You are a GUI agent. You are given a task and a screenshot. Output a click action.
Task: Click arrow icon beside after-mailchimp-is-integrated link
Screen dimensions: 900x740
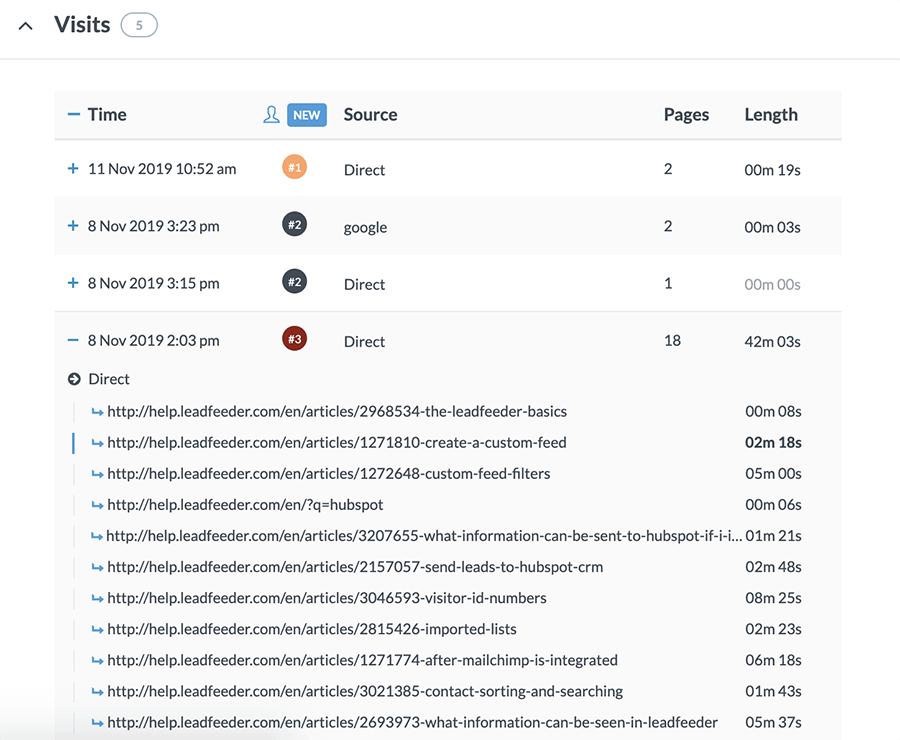click(x=98, y=661)
